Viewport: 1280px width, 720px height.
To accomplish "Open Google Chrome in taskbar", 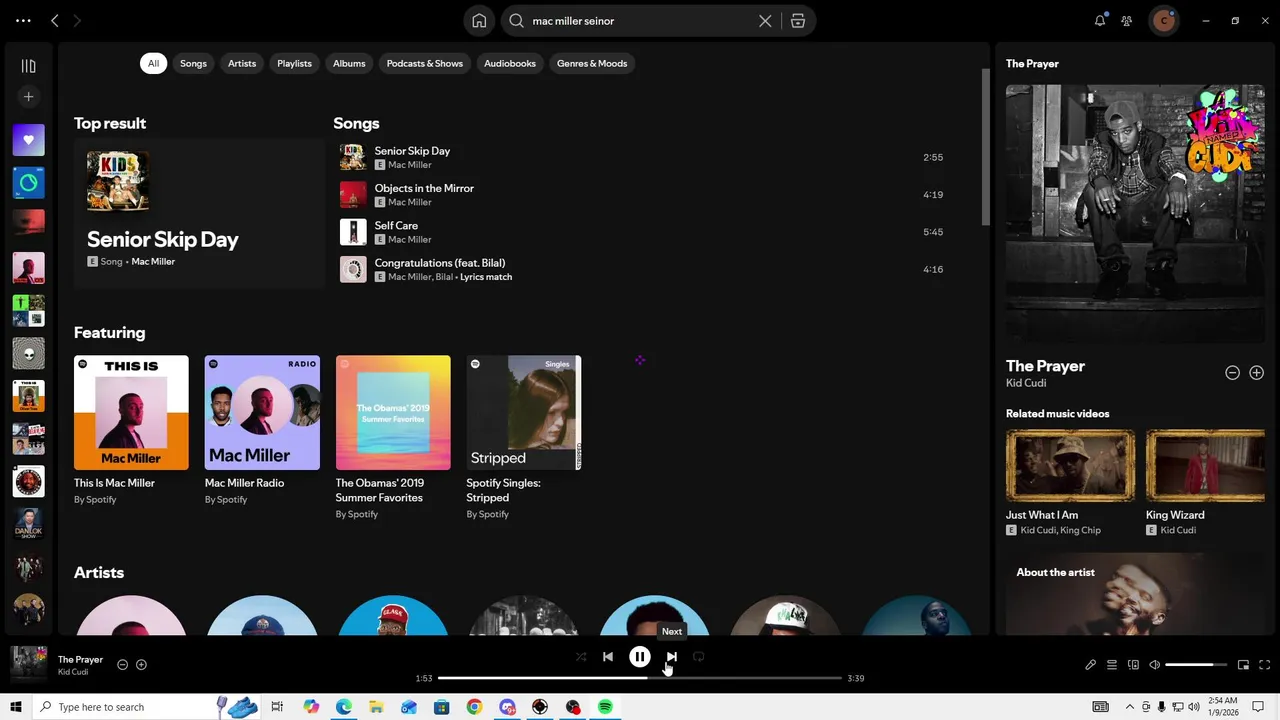I will click(474, 707).
